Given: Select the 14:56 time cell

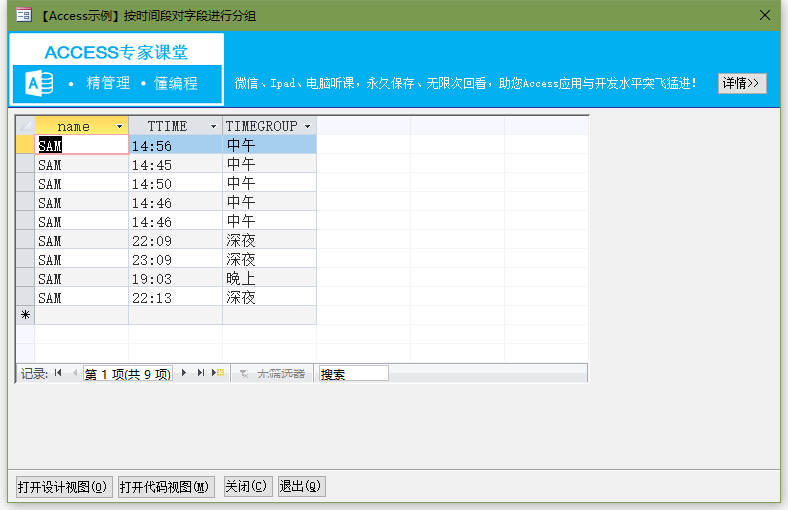Looking at the screenshot, I should [176, 145].
